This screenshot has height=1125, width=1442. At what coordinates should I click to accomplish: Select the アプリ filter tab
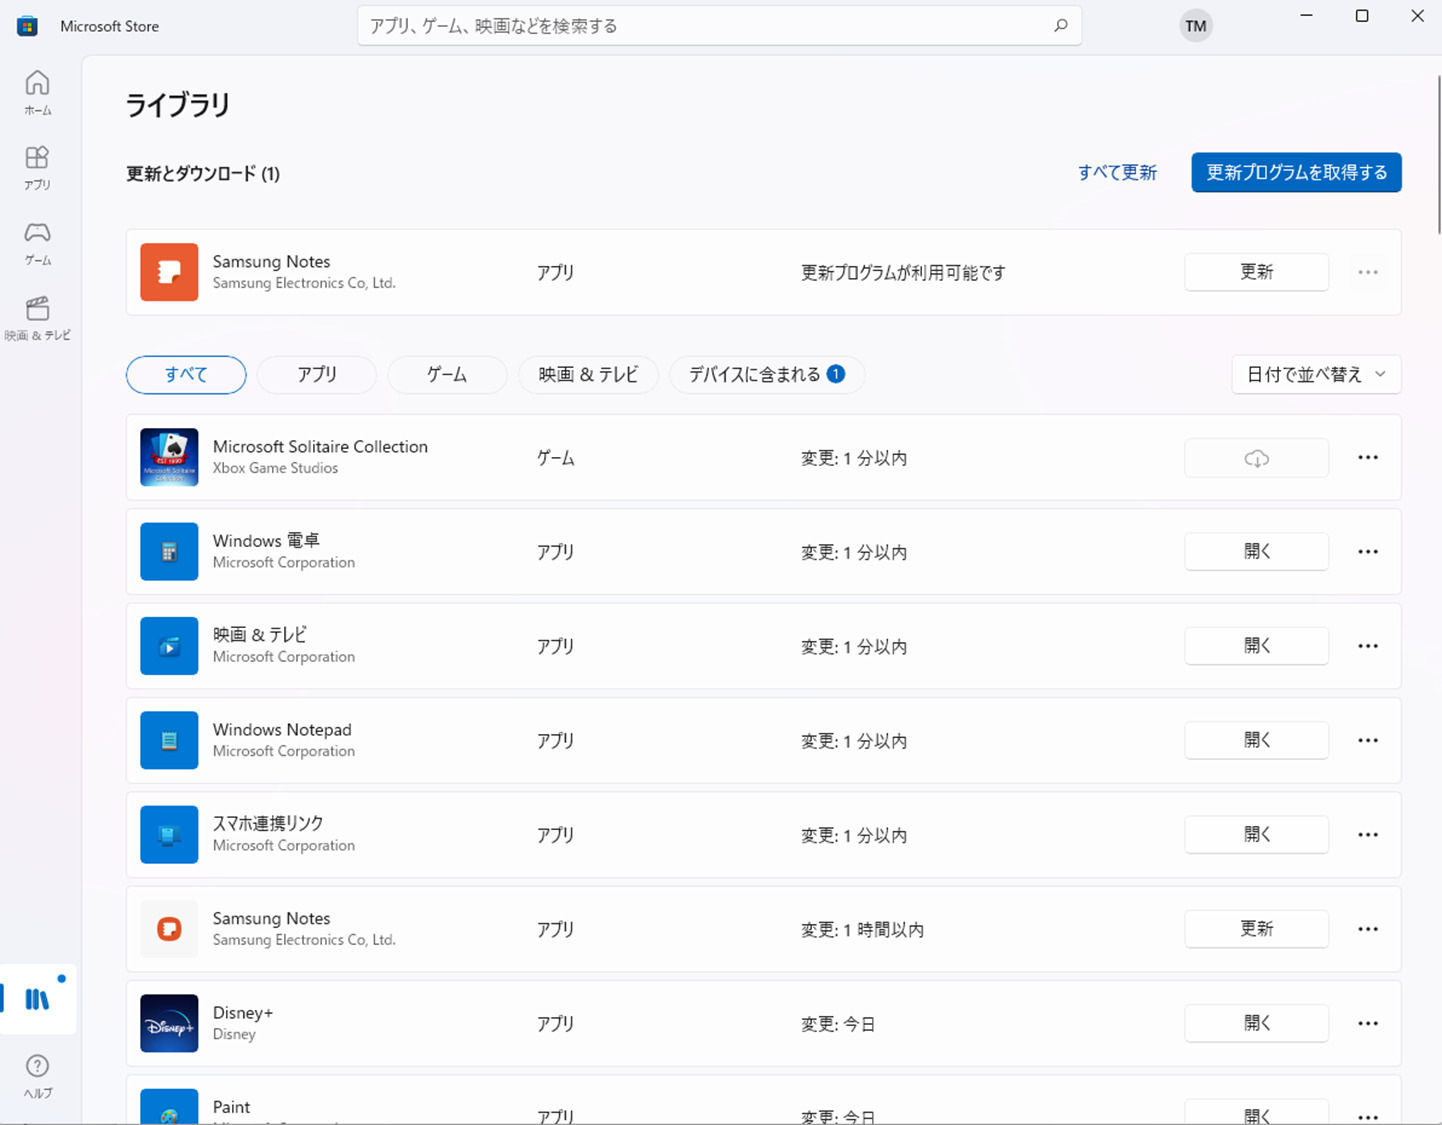click(x=317, y=375)
